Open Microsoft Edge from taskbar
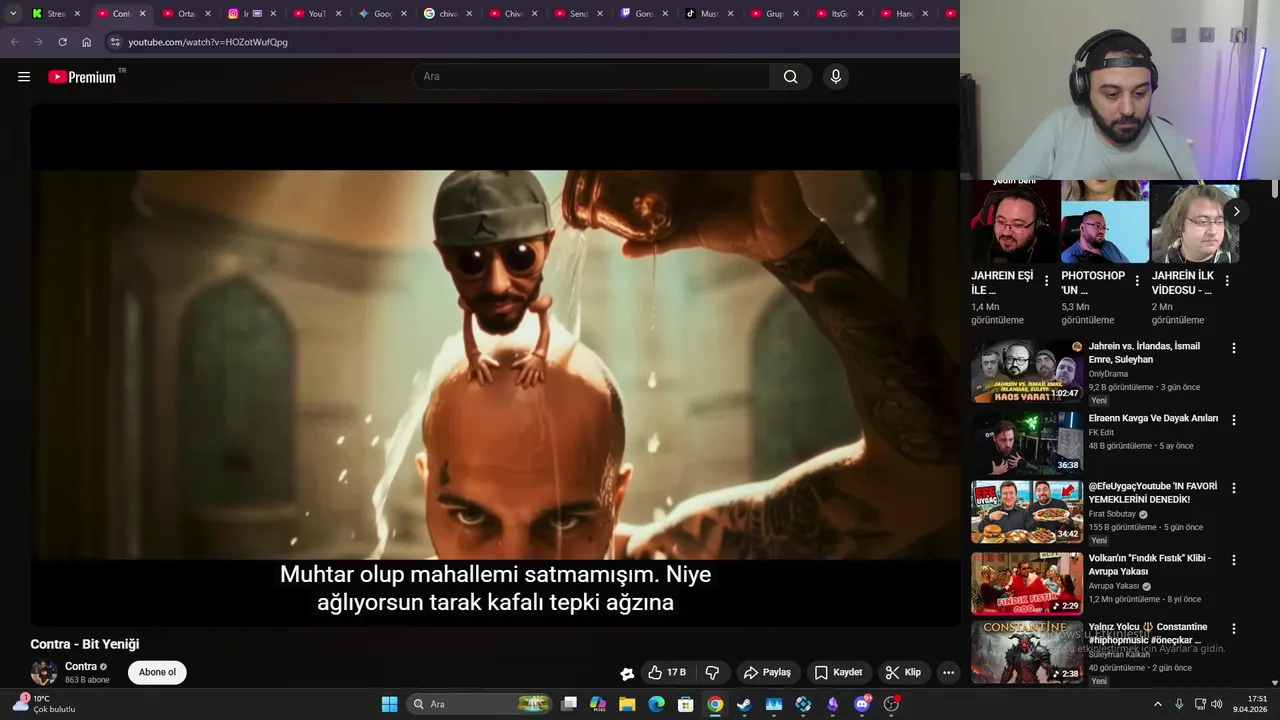This screenshot has width=1280, height=720. click(656, 704)
